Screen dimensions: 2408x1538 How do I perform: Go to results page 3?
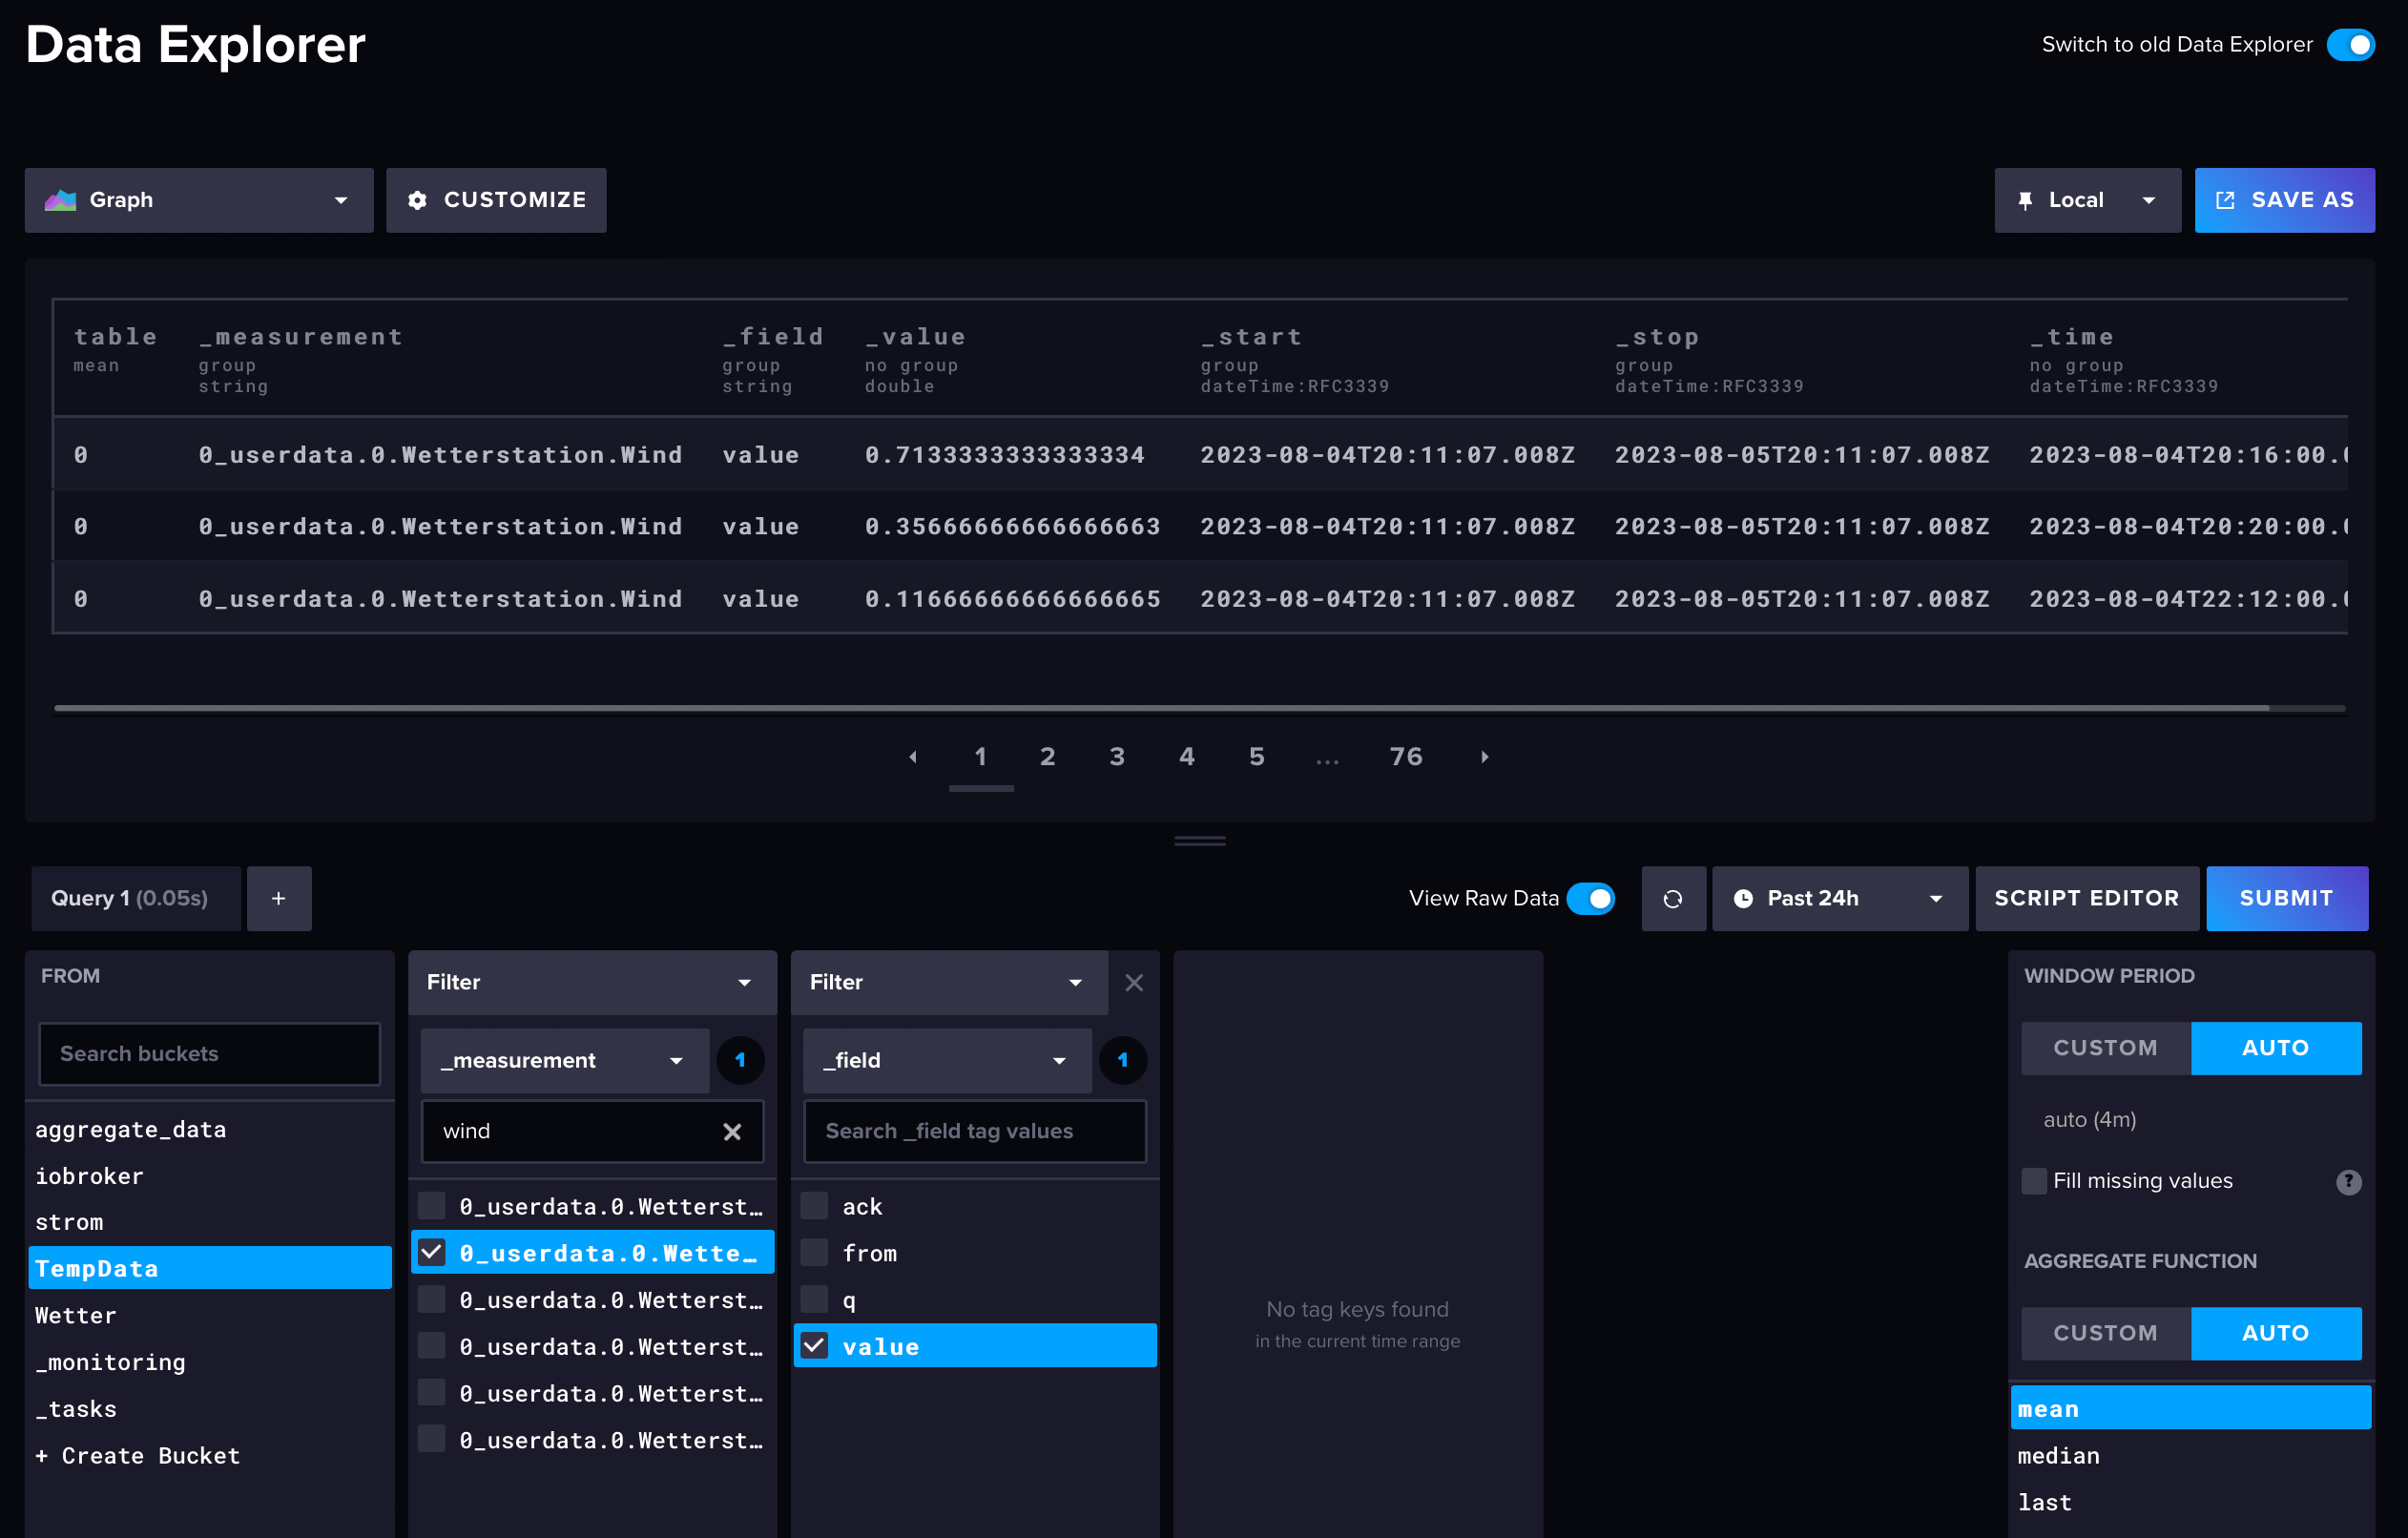coord(1117,757)
